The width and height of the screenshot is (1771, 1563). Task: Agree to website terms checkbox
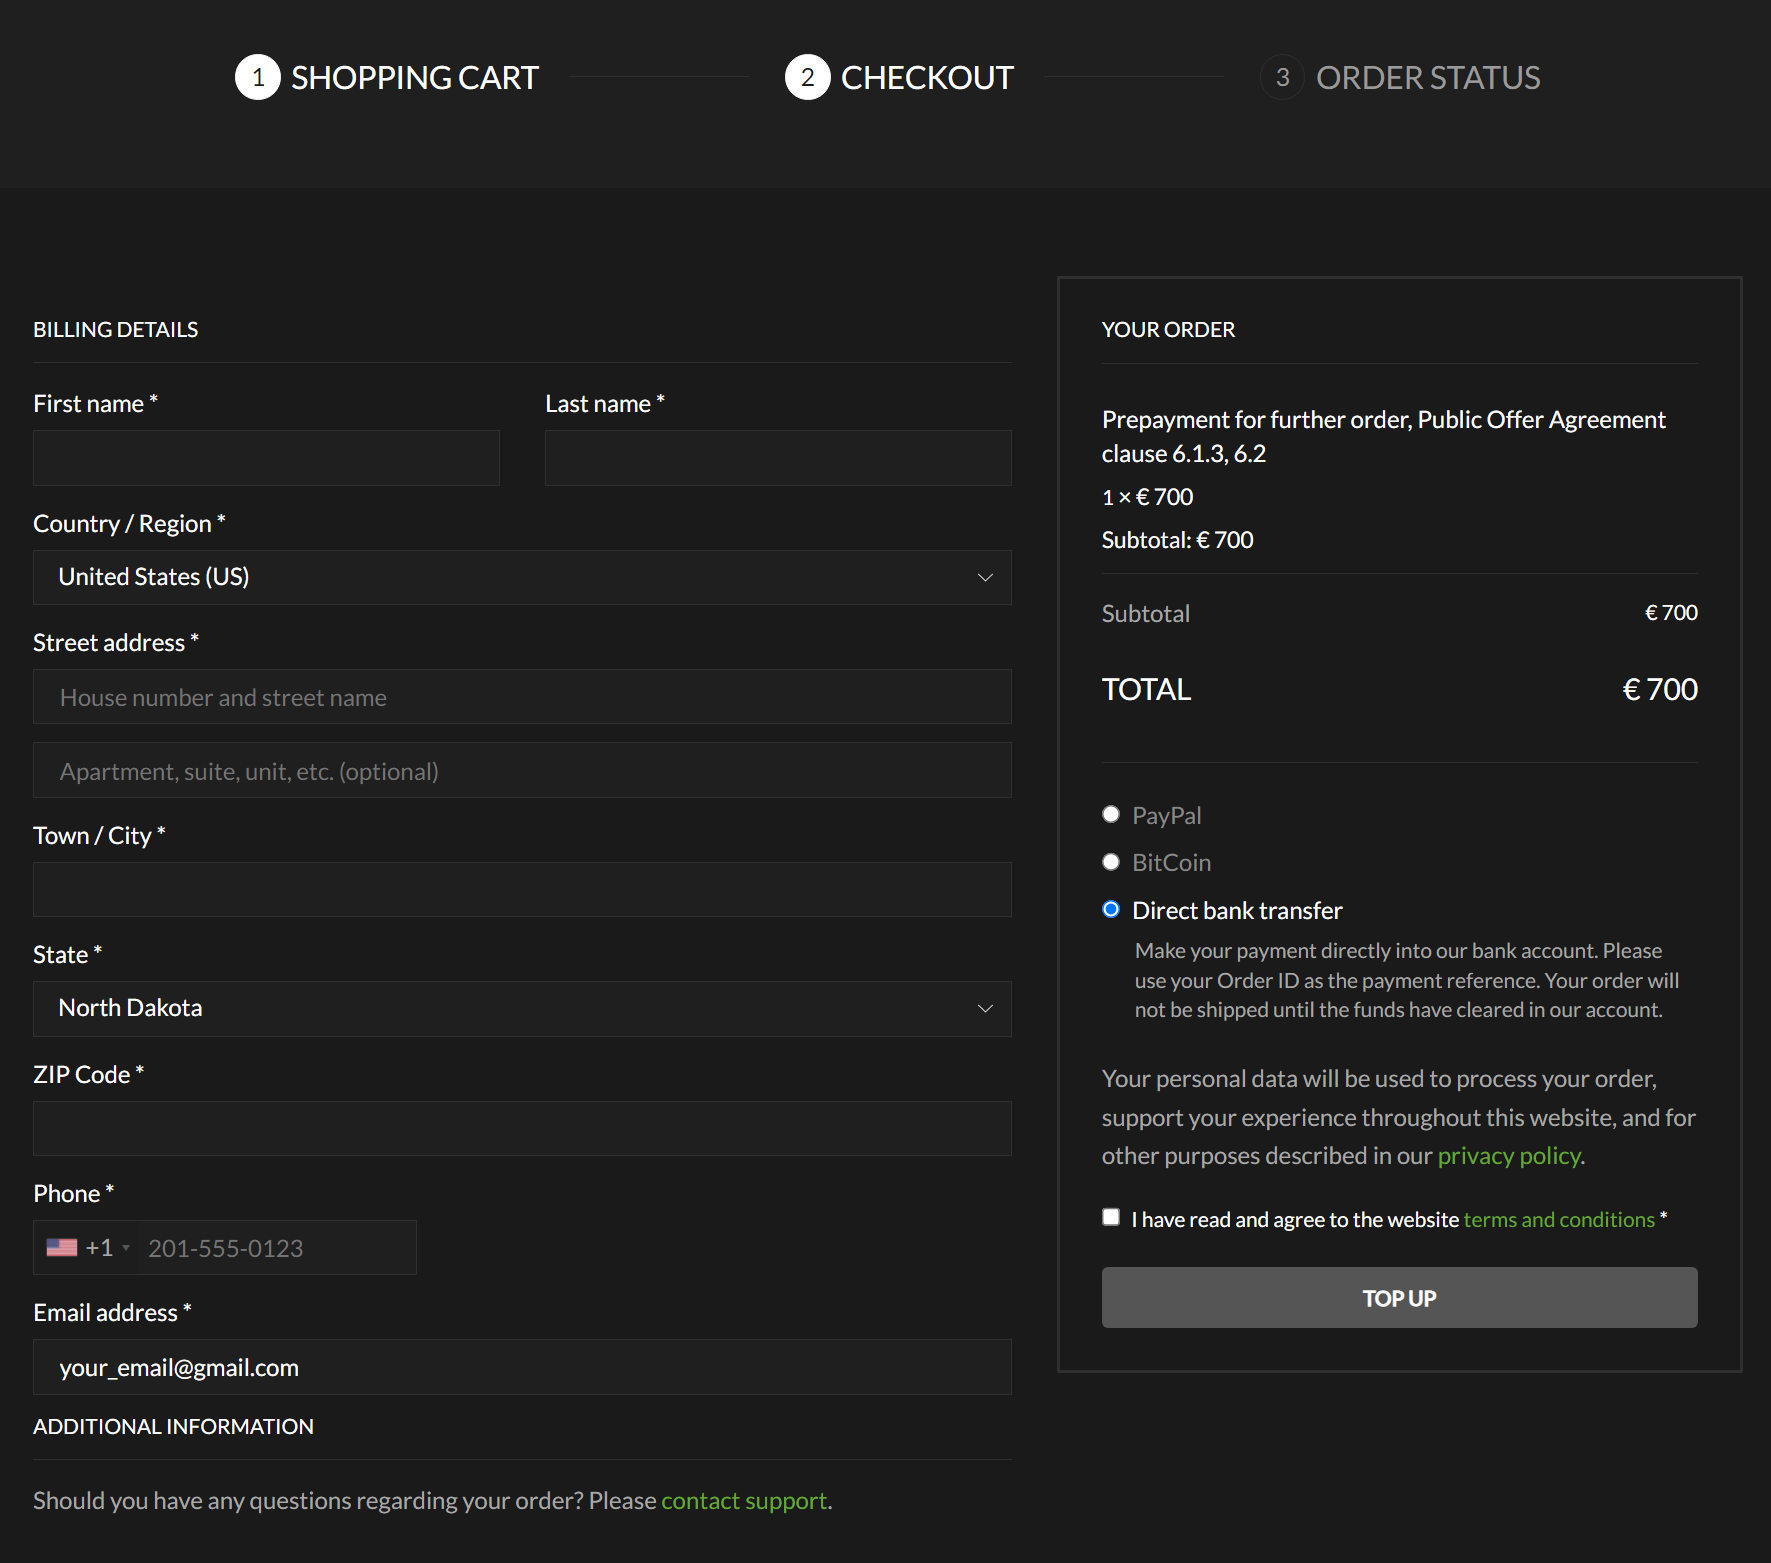[x=1111, y=1217]
